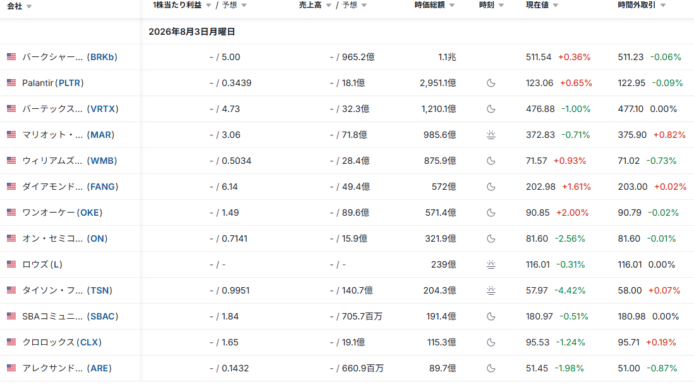This screenshot has width=694, height=384.
Task: Click the moon icon in the CLX row
Action: tap(491, 342)
